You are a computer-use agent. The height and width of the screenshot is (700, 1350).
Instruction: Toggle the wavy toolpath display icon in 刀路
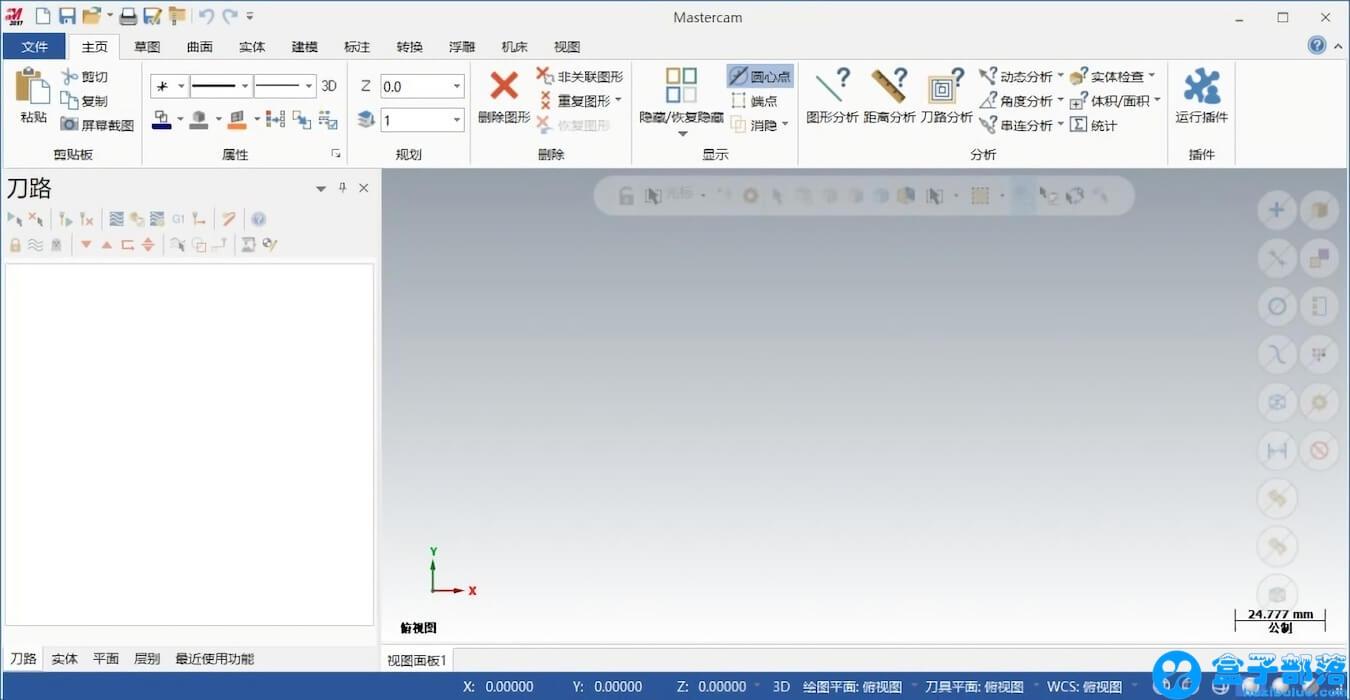(x=36, y=244)
